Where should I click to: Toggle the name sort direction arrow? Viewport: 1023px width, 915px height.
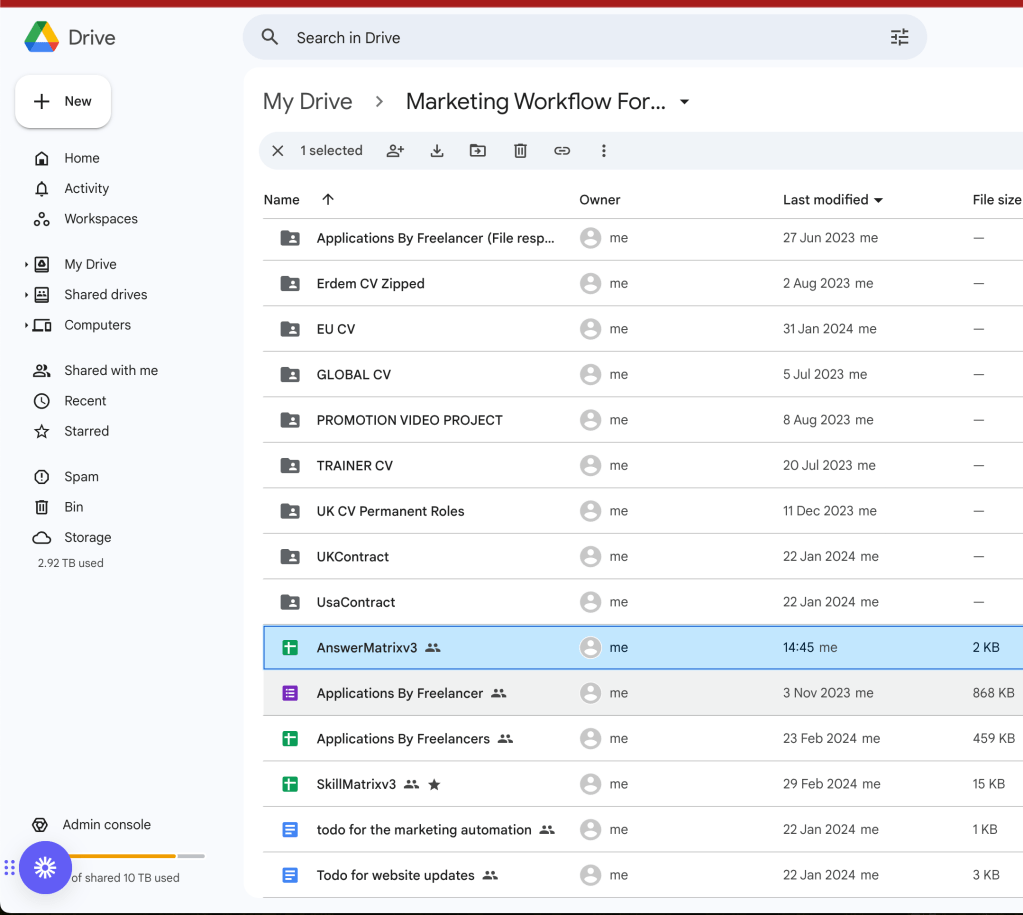point(328,199)
